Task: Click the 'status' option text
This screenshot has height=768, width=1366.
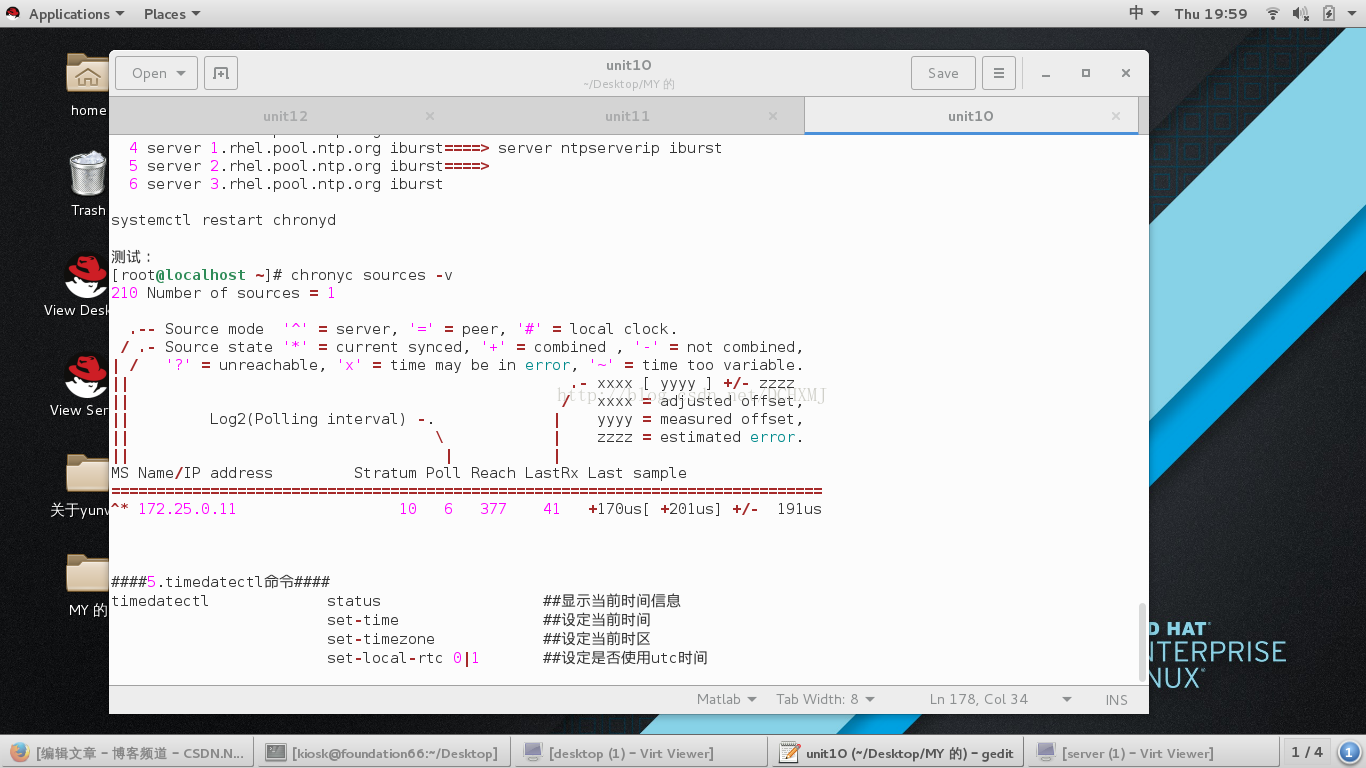Action: [354, 601]
